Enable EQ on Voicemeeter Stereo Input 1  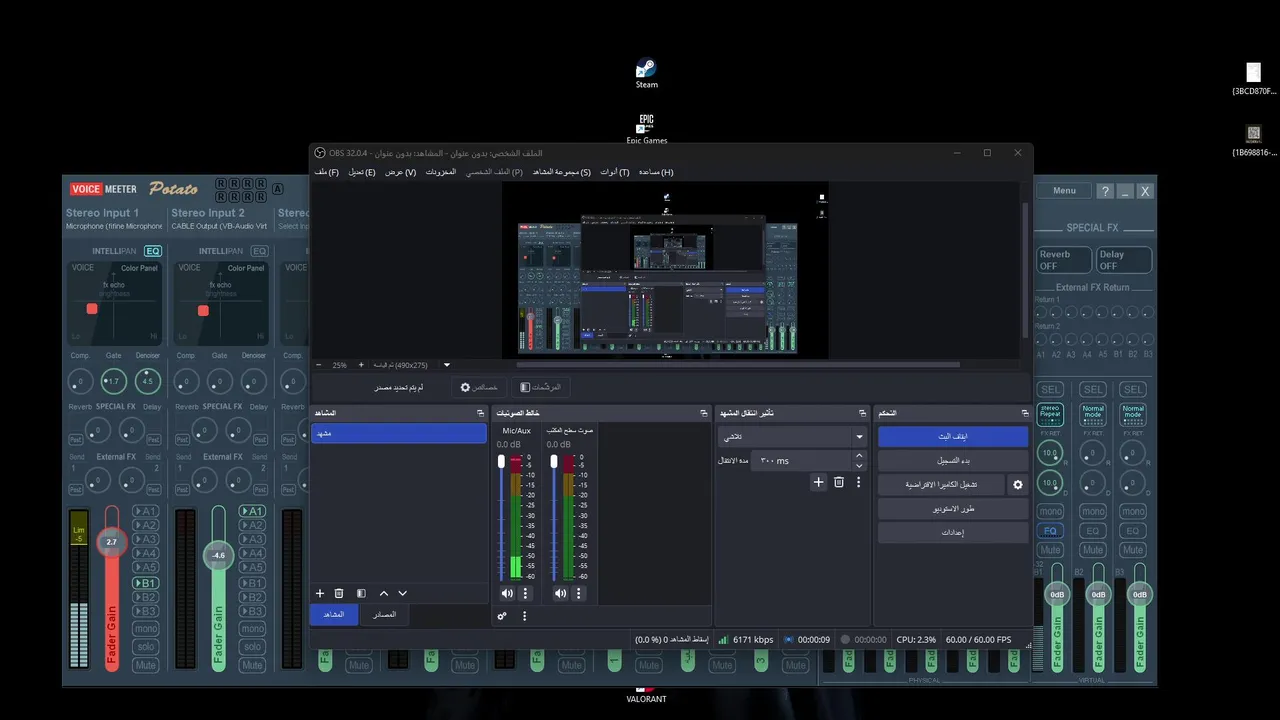153,251
